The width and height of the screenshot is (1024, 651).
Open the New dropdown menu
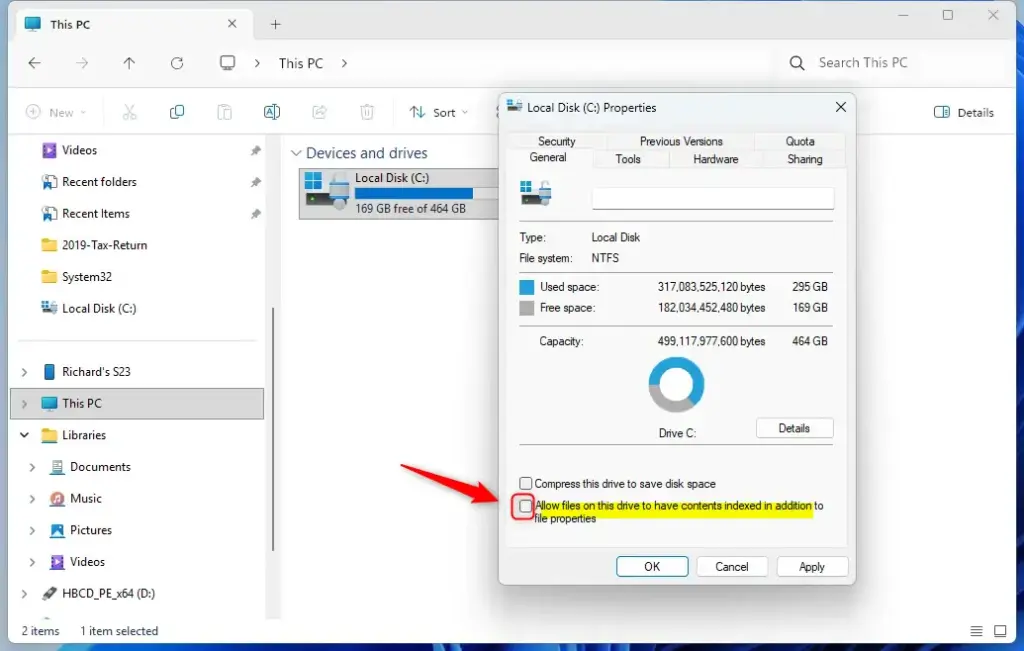click(56, 112)
